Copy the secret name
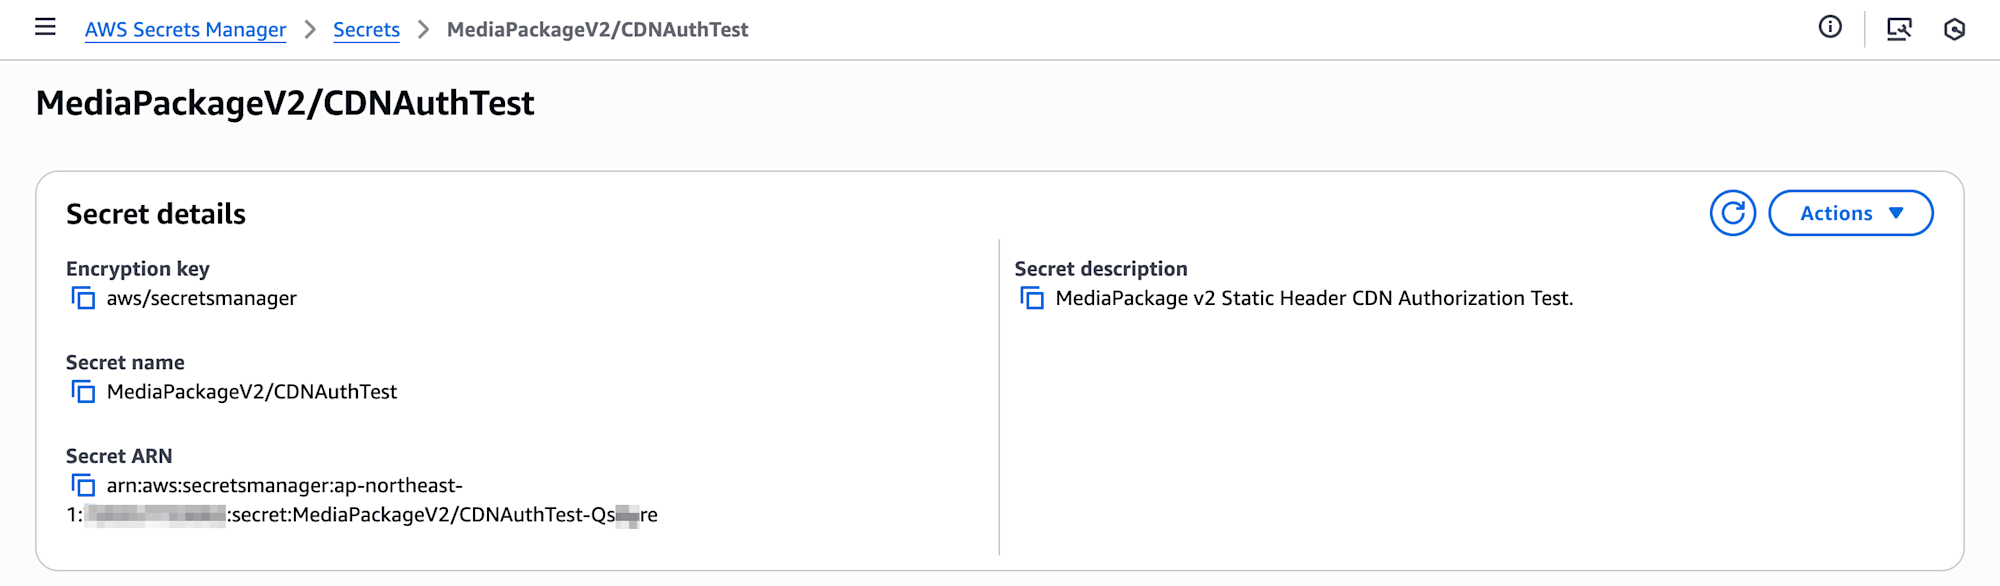The image size is (2000, 586). [x=83, y=392]
